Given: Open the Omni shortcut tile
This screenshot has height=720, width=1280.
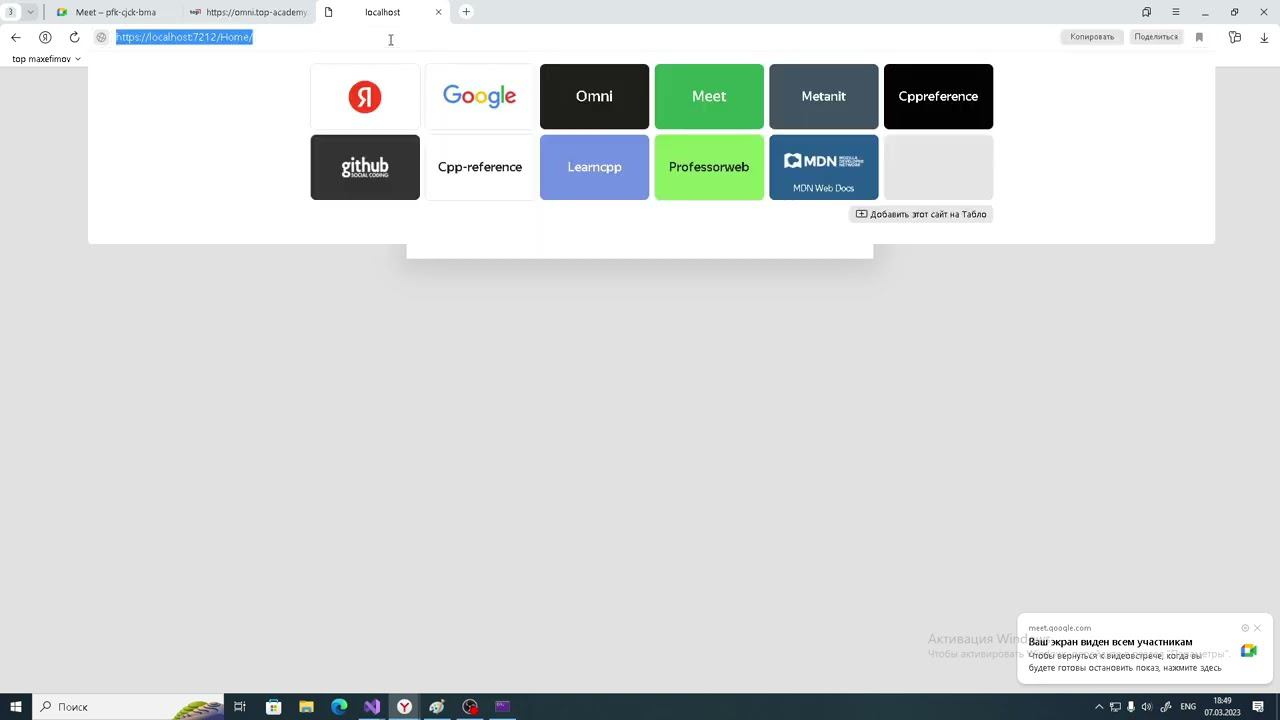Looking at the screenshot, I should [594, 96].
